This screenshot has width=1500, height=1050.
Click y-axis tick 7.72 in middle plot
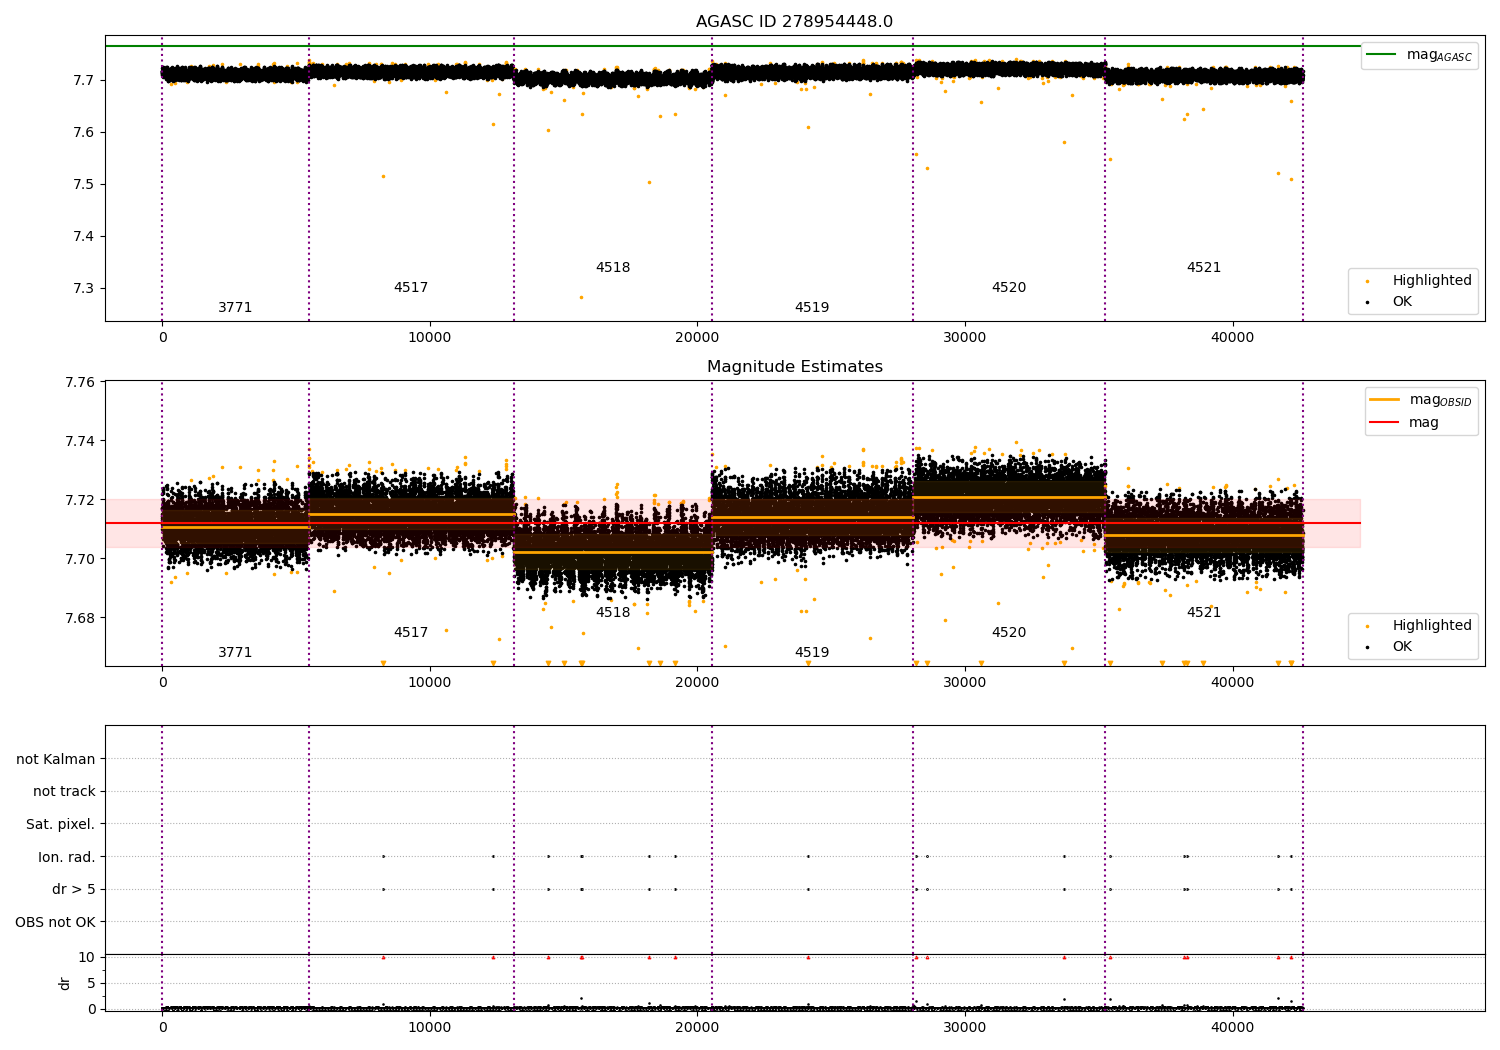coord(80,500)
